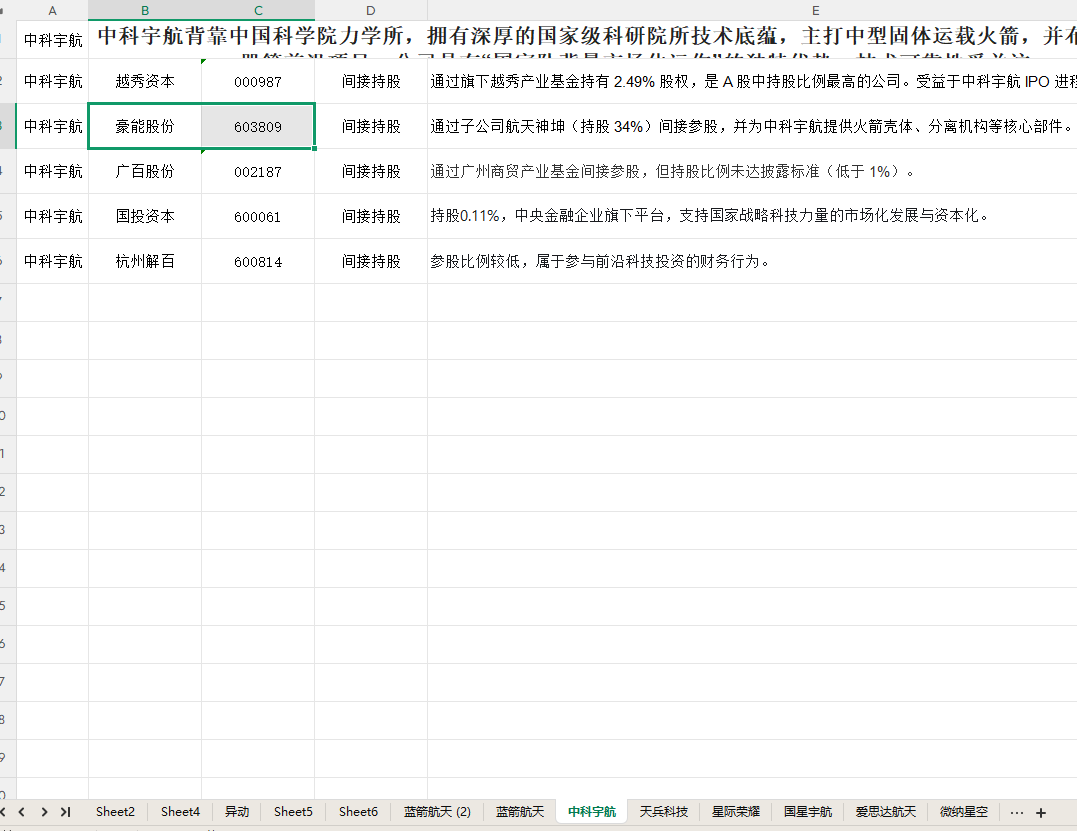The height and width of the screenshot is (831, 1077).
Task: Open the 蓝箭航天 (2) sheet tab
Action: pyautogui.click(x=437, y=812)
